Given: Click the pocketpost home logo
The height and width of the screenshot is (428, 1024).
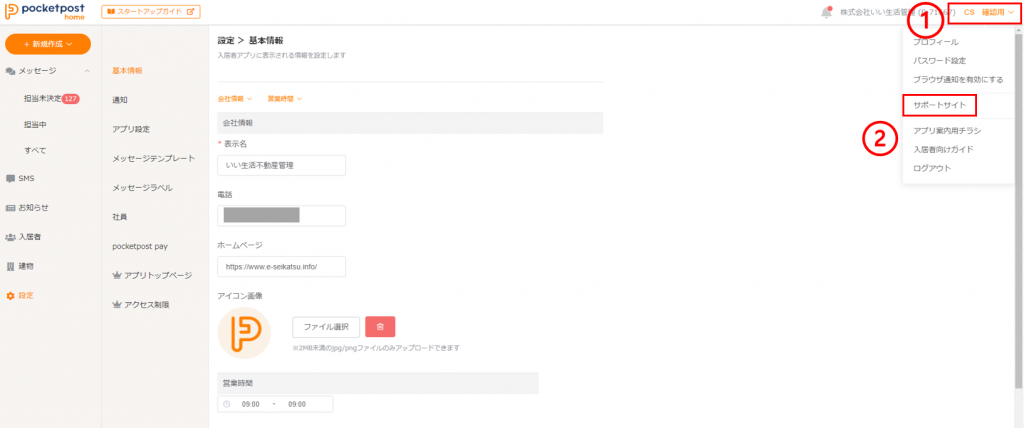Looking at the screenshot, I should [x=47, y=12].
